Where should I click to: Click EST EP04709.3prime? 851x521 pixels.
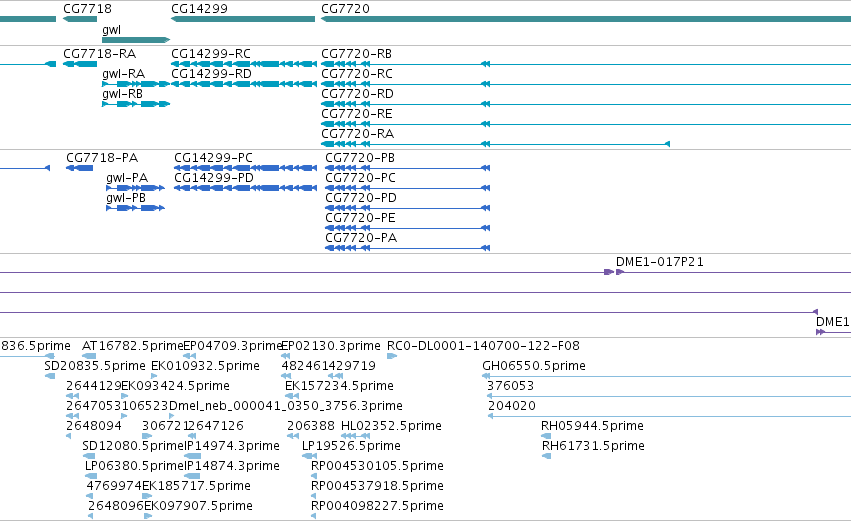coord(233,346)
